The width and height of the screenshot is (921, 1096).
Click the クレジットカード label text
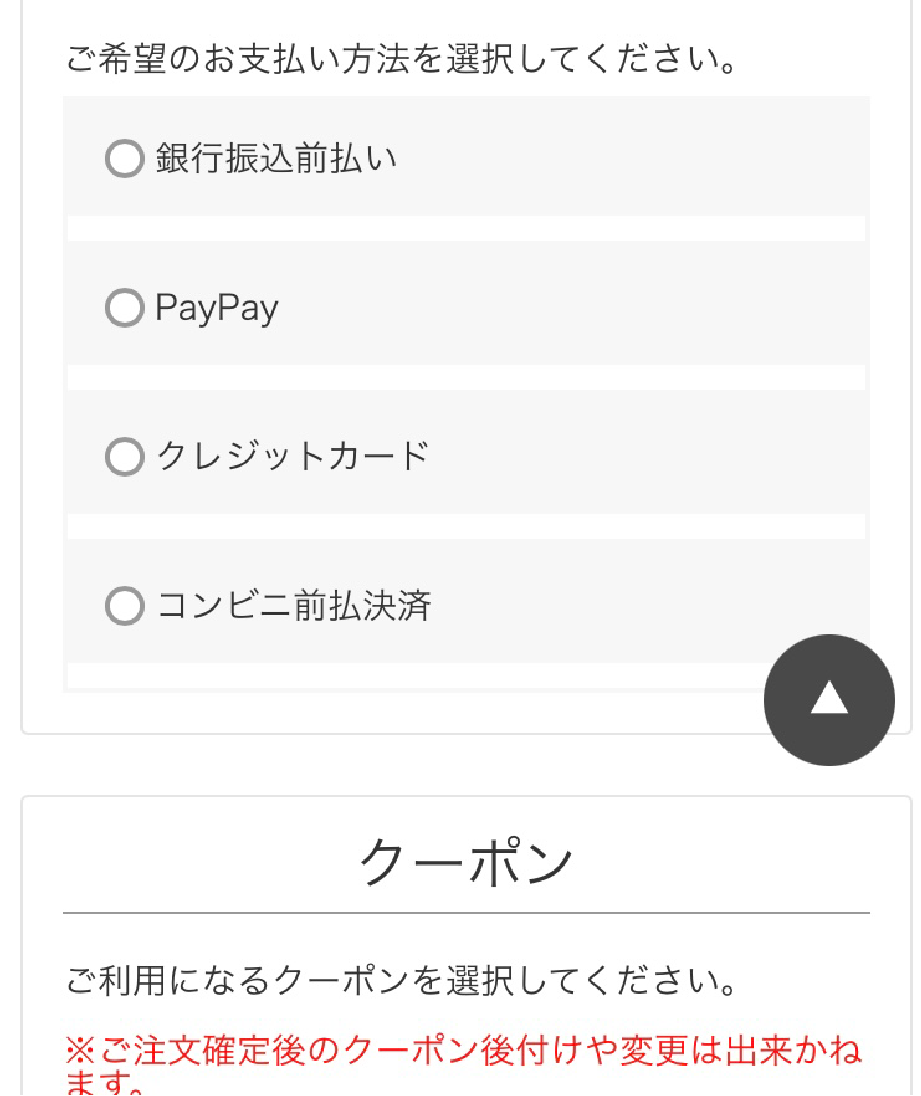click(293, 457)
